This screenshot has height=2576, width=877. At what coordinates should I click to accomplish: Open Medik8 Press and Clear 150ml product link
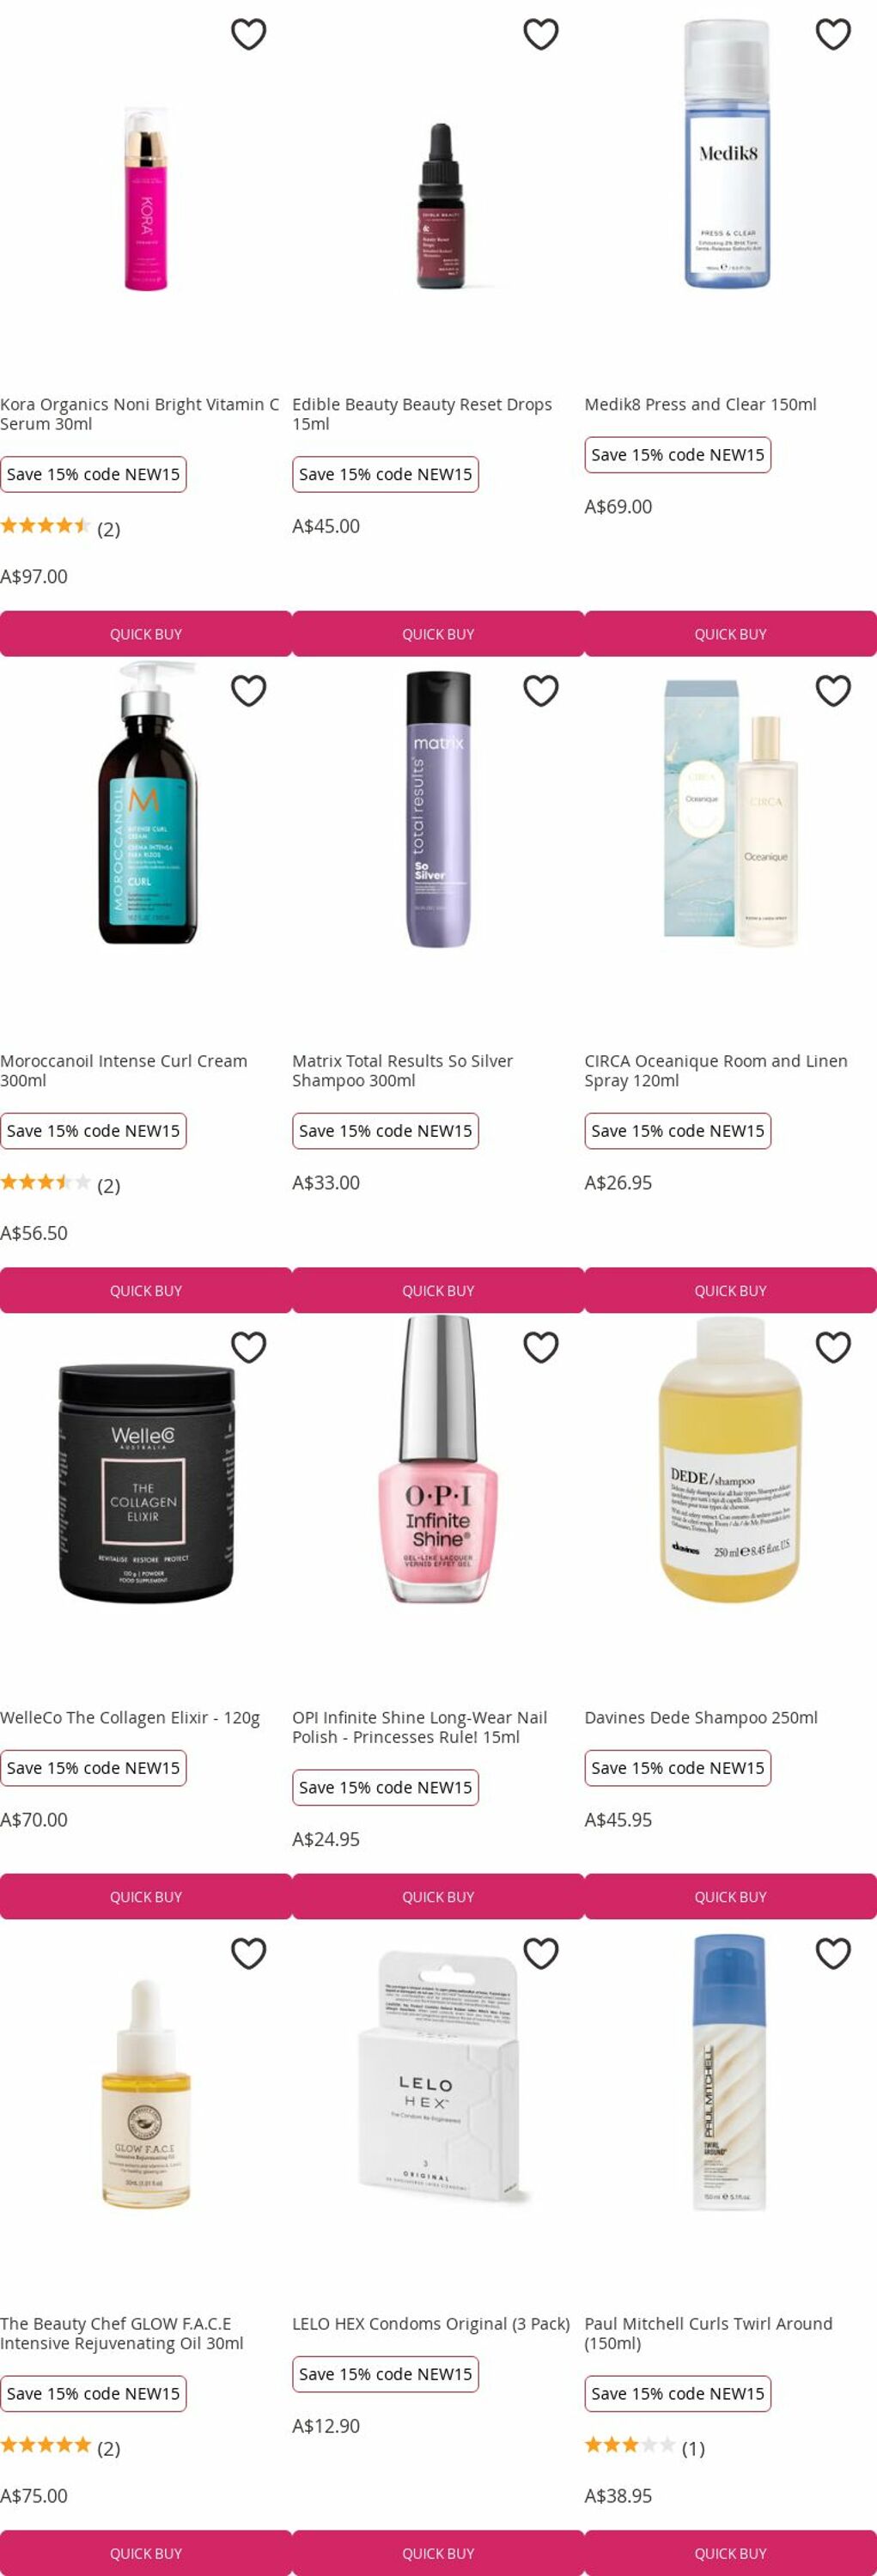point(700,404)
